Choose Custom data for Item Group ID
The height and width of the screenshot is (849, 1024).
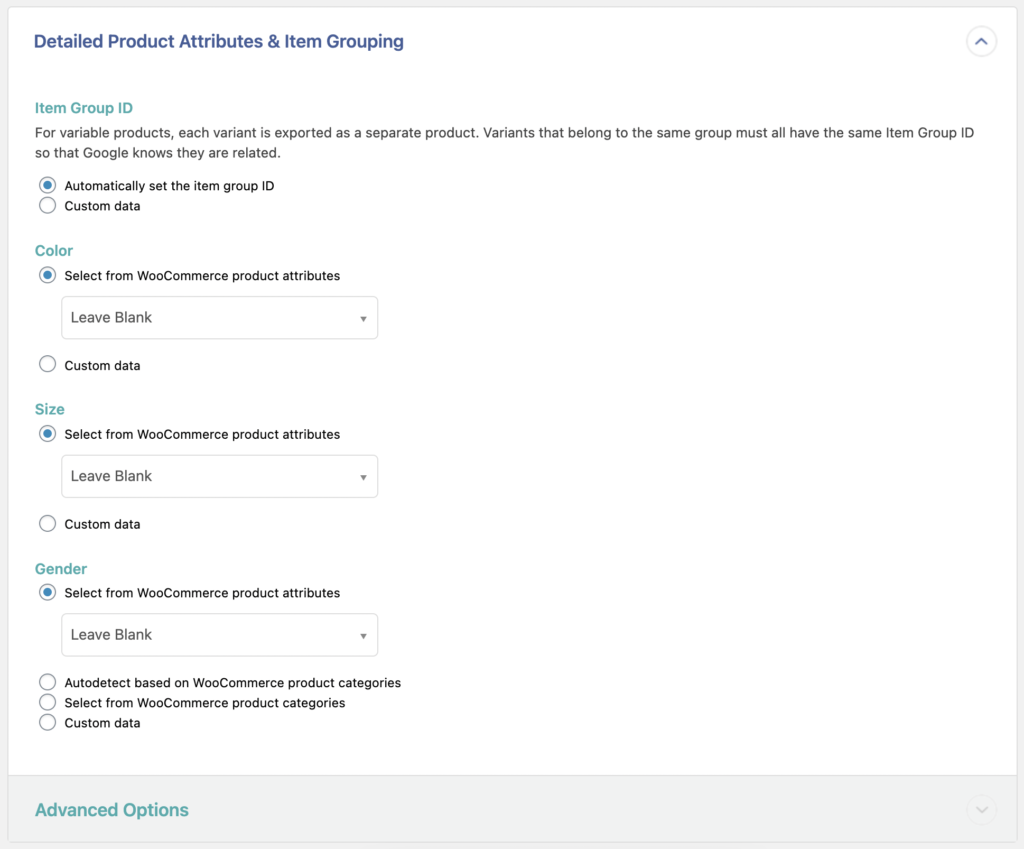tap(47, 205)
